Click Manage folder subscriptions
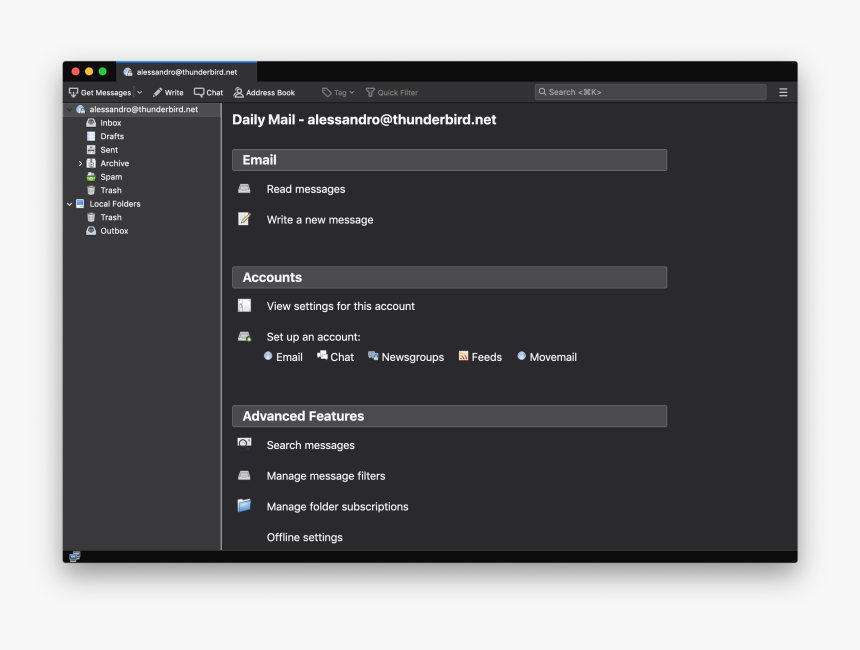 tap(336, 507)
